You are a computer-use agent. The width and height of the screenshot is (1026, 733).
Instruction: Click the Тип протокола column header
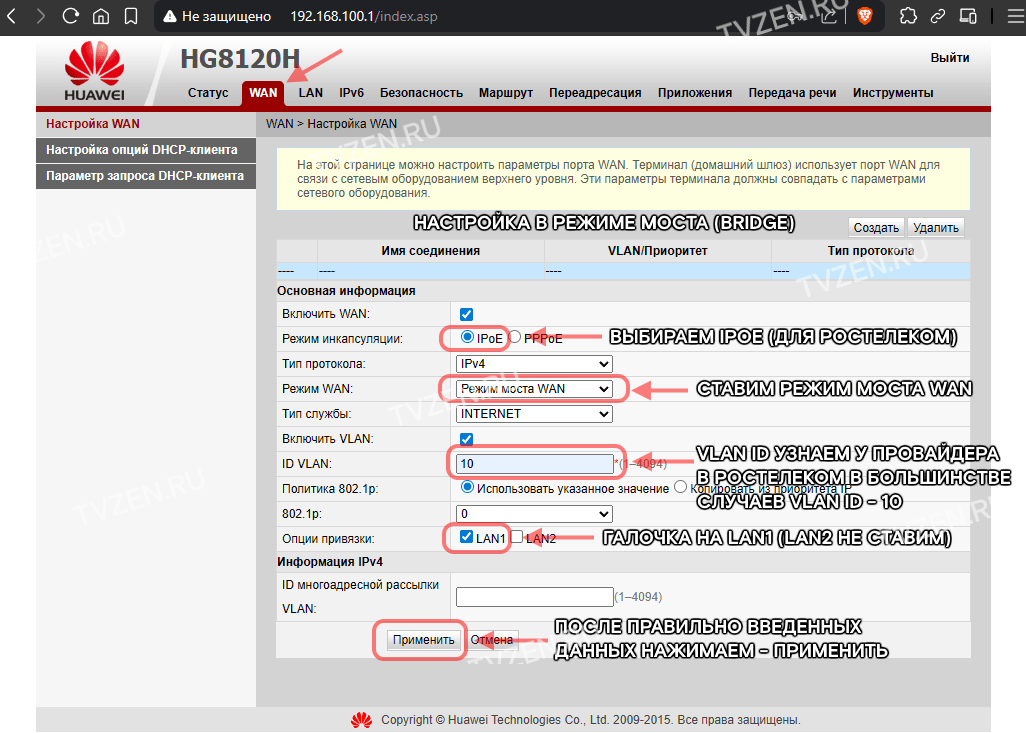[870, 251]
